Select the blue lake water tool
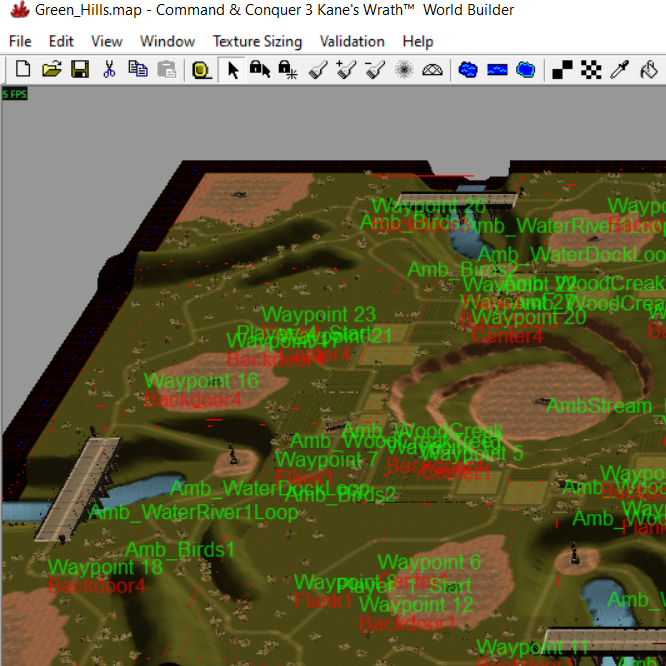Viewport: 666px width, 666px height. (x=468, y=69)
